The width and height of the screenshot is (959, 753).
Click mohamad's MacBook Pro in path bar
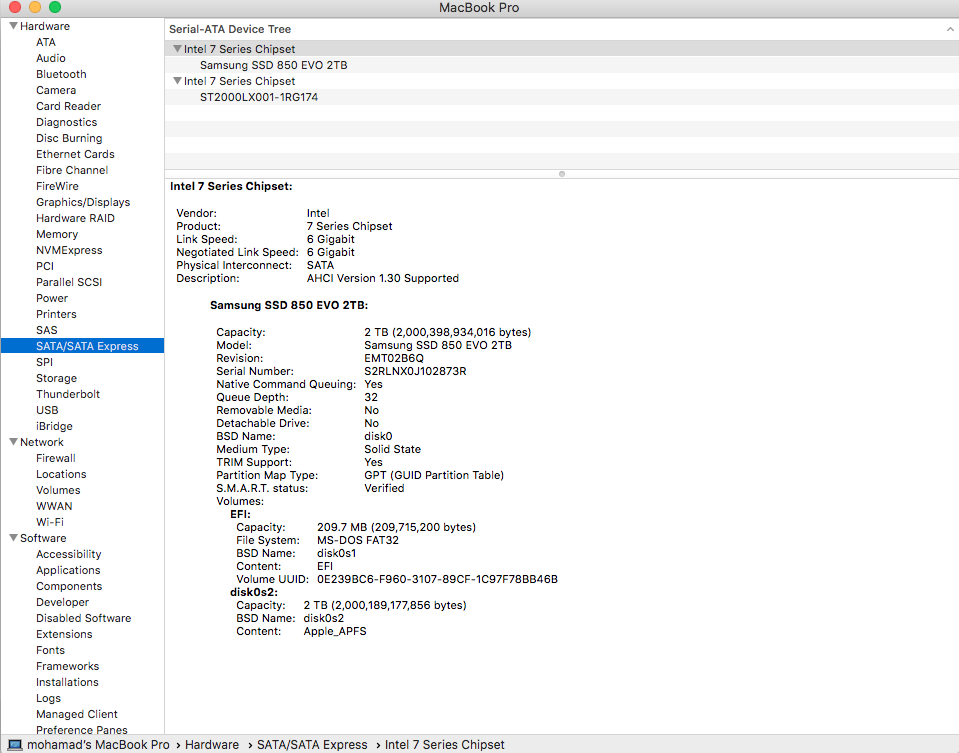coord(98,744)
